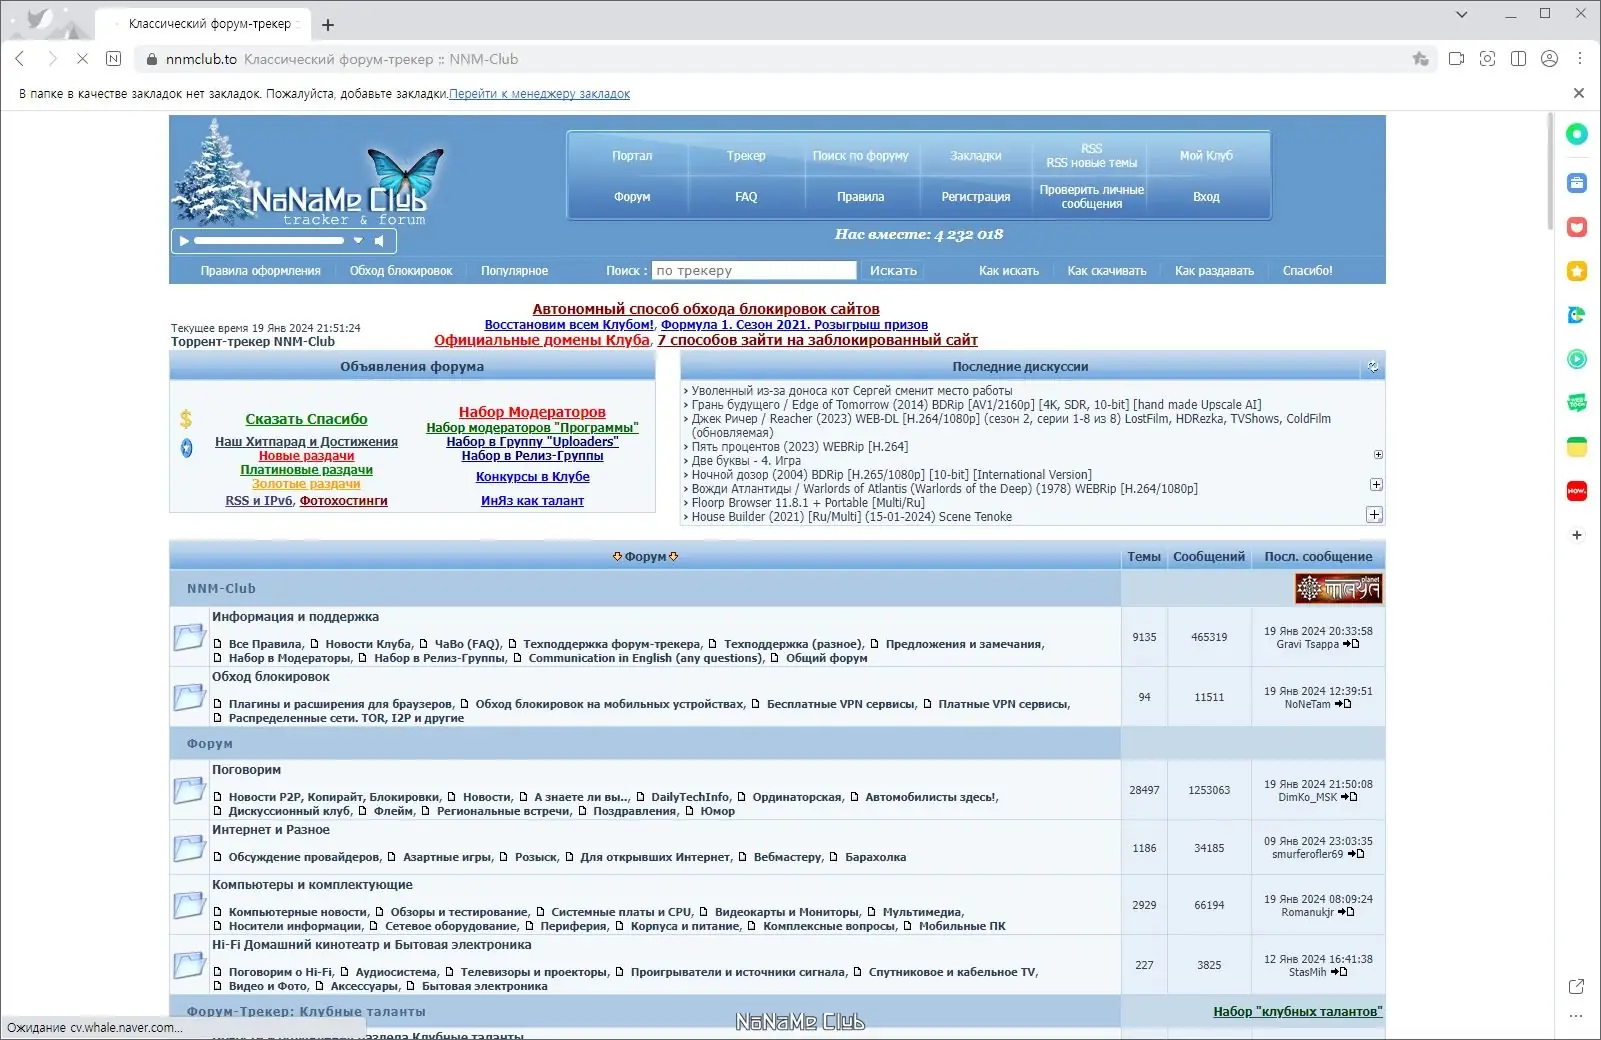Click the Искать search button
Screen dimensions: 1601x1040
pyautogui.click(x=893, y=270)
